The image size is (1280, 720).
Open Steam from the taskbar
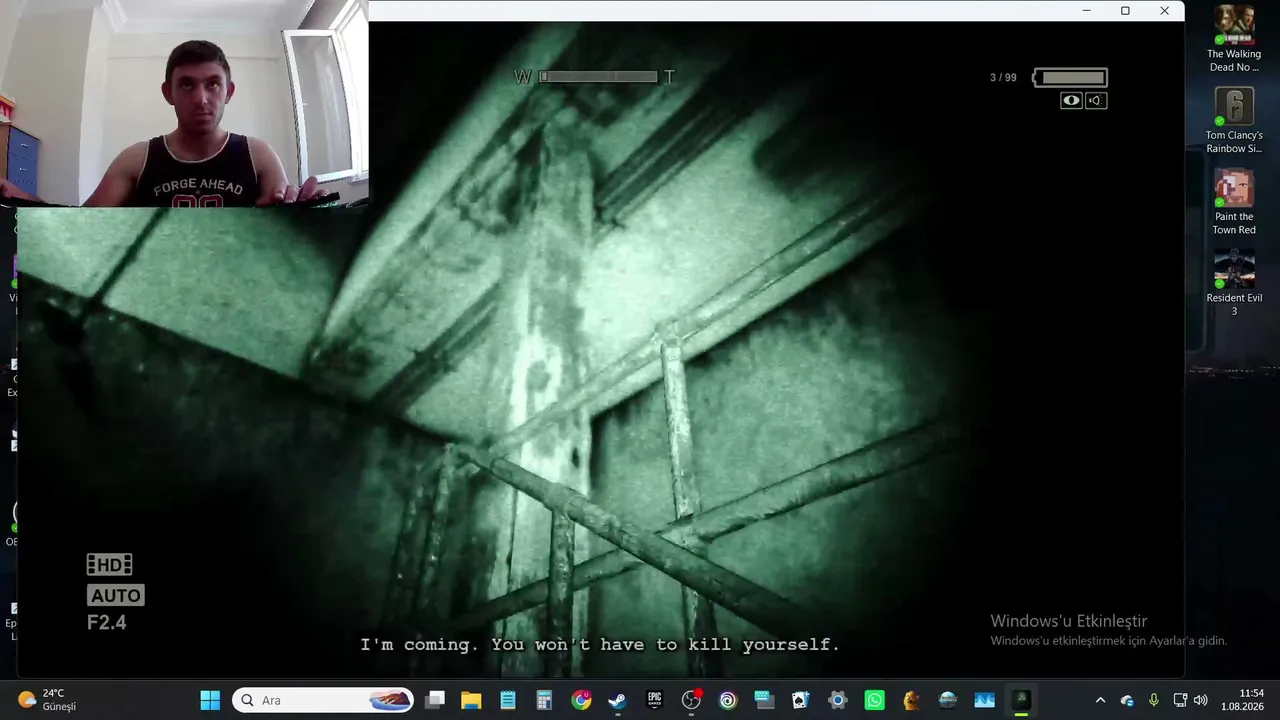pyautogui.click(x=618, y=700)
